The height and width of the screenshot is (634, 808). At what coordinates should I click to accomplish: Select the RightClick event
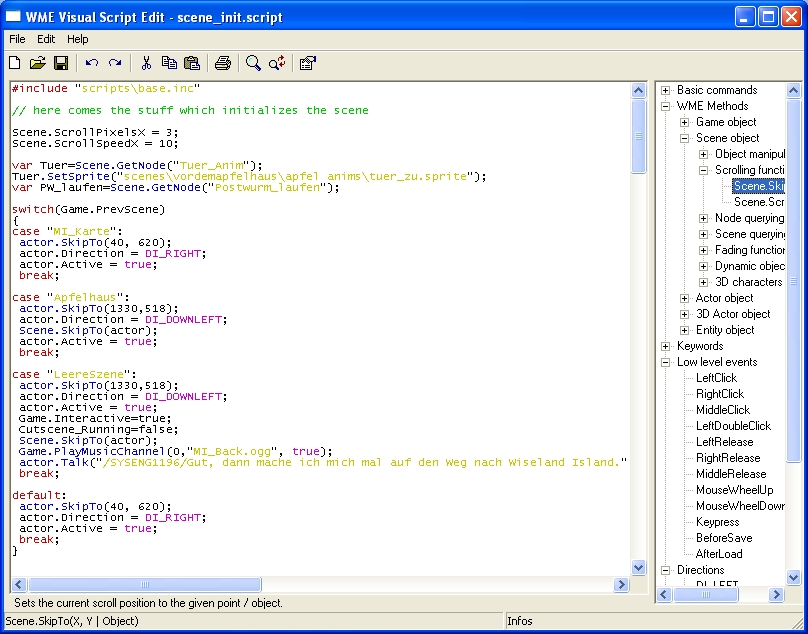pos(720,394)
